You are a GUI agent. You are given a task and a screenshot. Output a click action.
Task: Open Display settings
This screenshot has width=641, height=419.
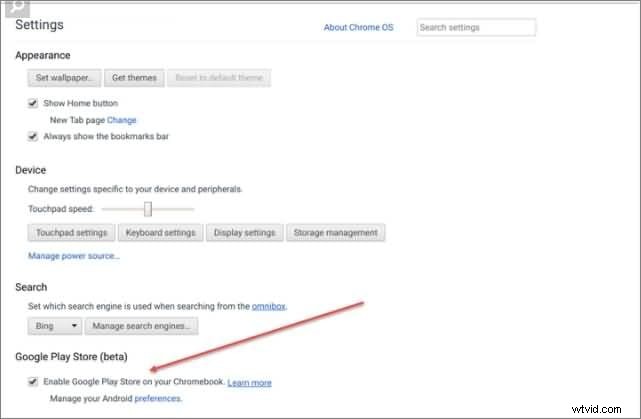(x=244, y=233)
